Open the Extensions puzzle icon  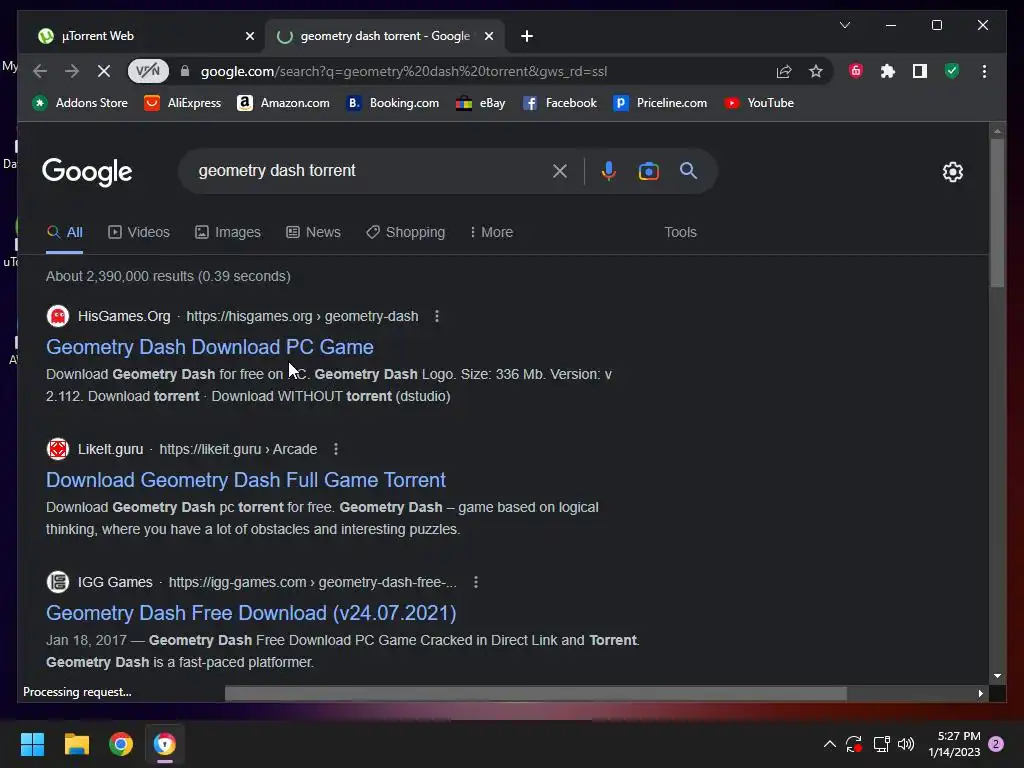888,71
